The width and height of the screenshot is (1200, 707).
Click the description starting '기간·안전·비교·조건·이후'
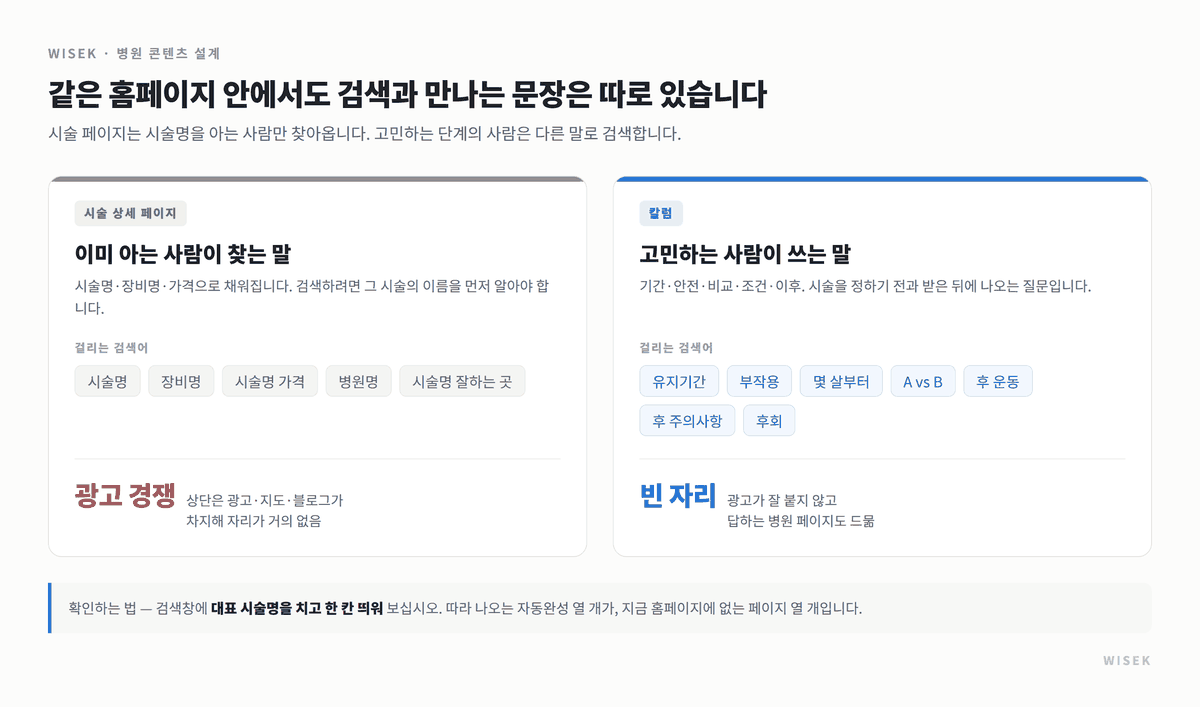tap(865, 286)
